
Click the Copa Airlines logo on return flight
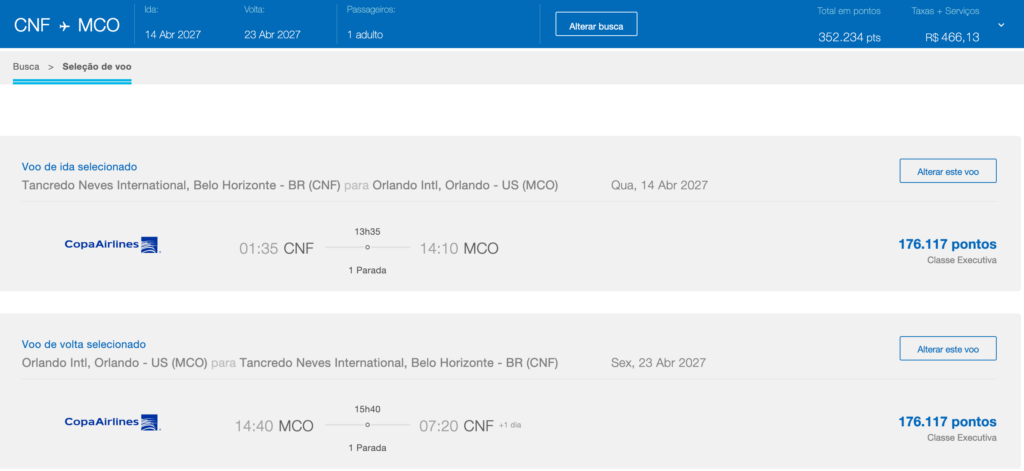click(112, 422)
